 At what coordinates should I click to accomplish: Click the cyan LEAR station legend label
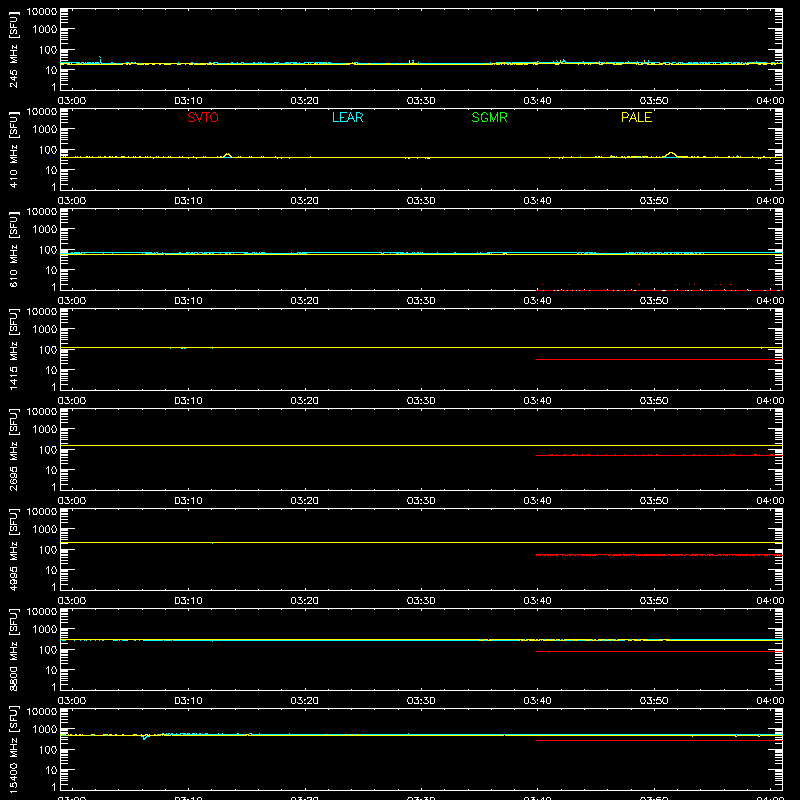point(347,117)
